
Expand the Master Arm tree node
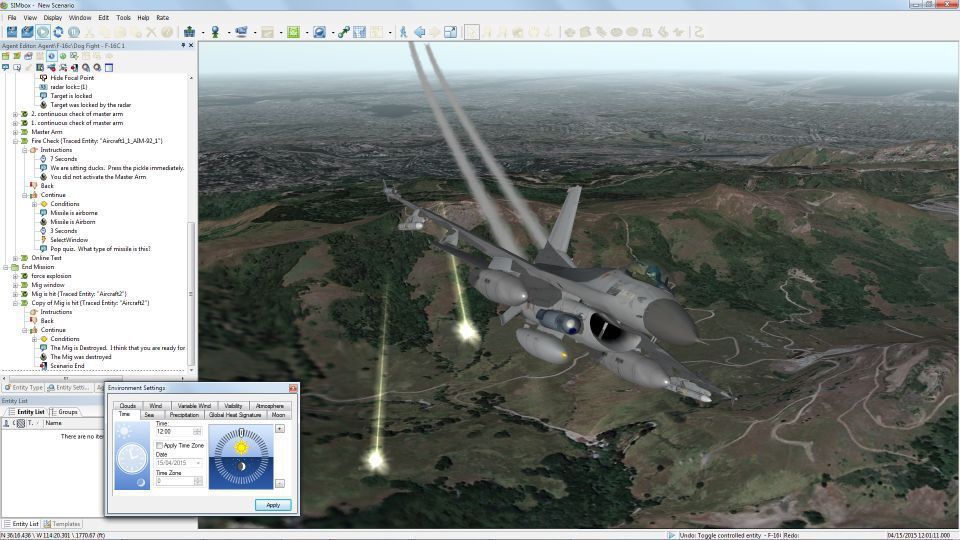[x=15, y=132]
